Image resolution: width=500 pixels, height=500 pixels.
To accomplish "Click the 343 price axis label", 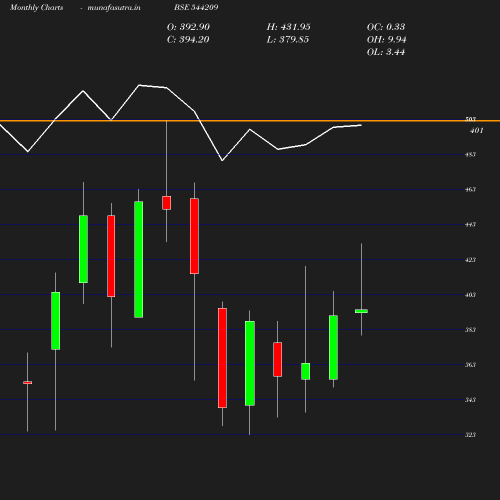I will pyautogui.click(x=470, y=400).
